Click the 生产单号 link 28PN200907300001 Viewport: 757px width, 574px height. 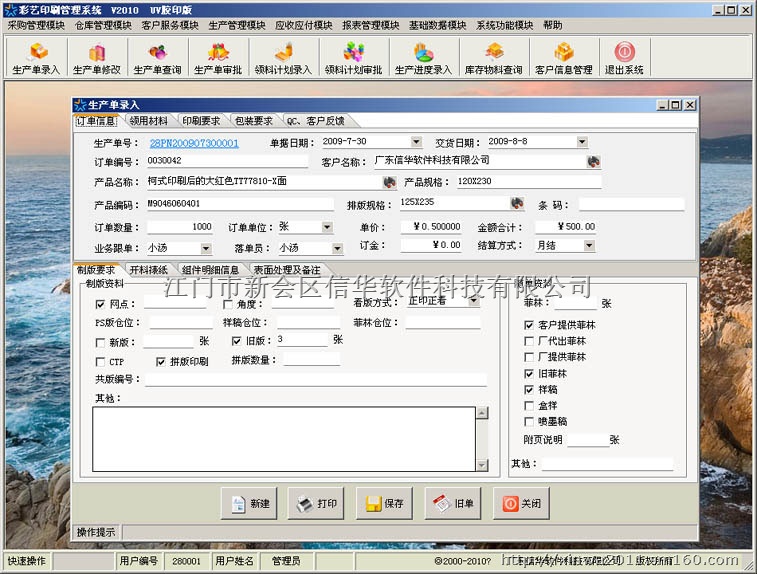pos(194,143)
